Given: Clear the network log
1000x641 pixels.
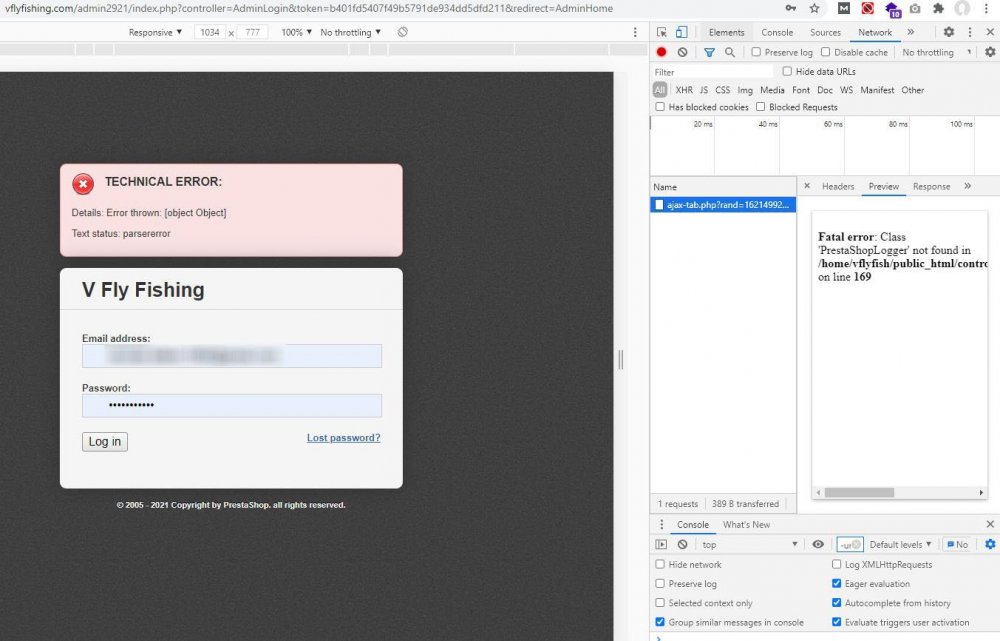Looking at the screenshot, I should [682, 52].
